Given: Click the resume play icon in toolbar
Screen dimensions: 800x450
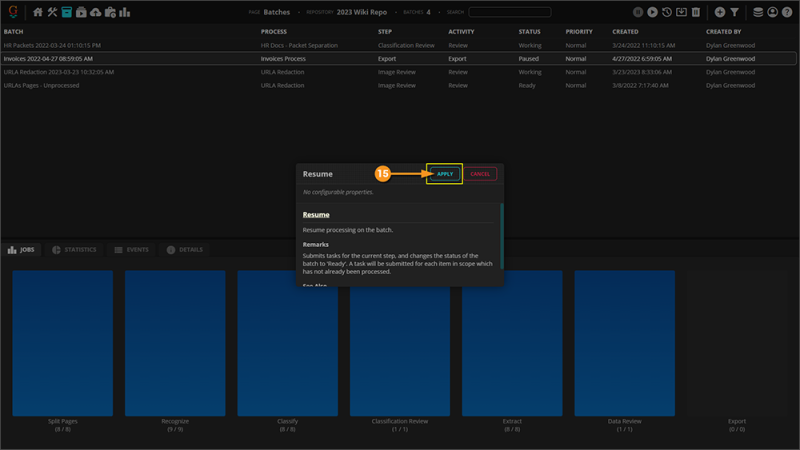Looking at the screenshot, I should click(x=652, y=12).
